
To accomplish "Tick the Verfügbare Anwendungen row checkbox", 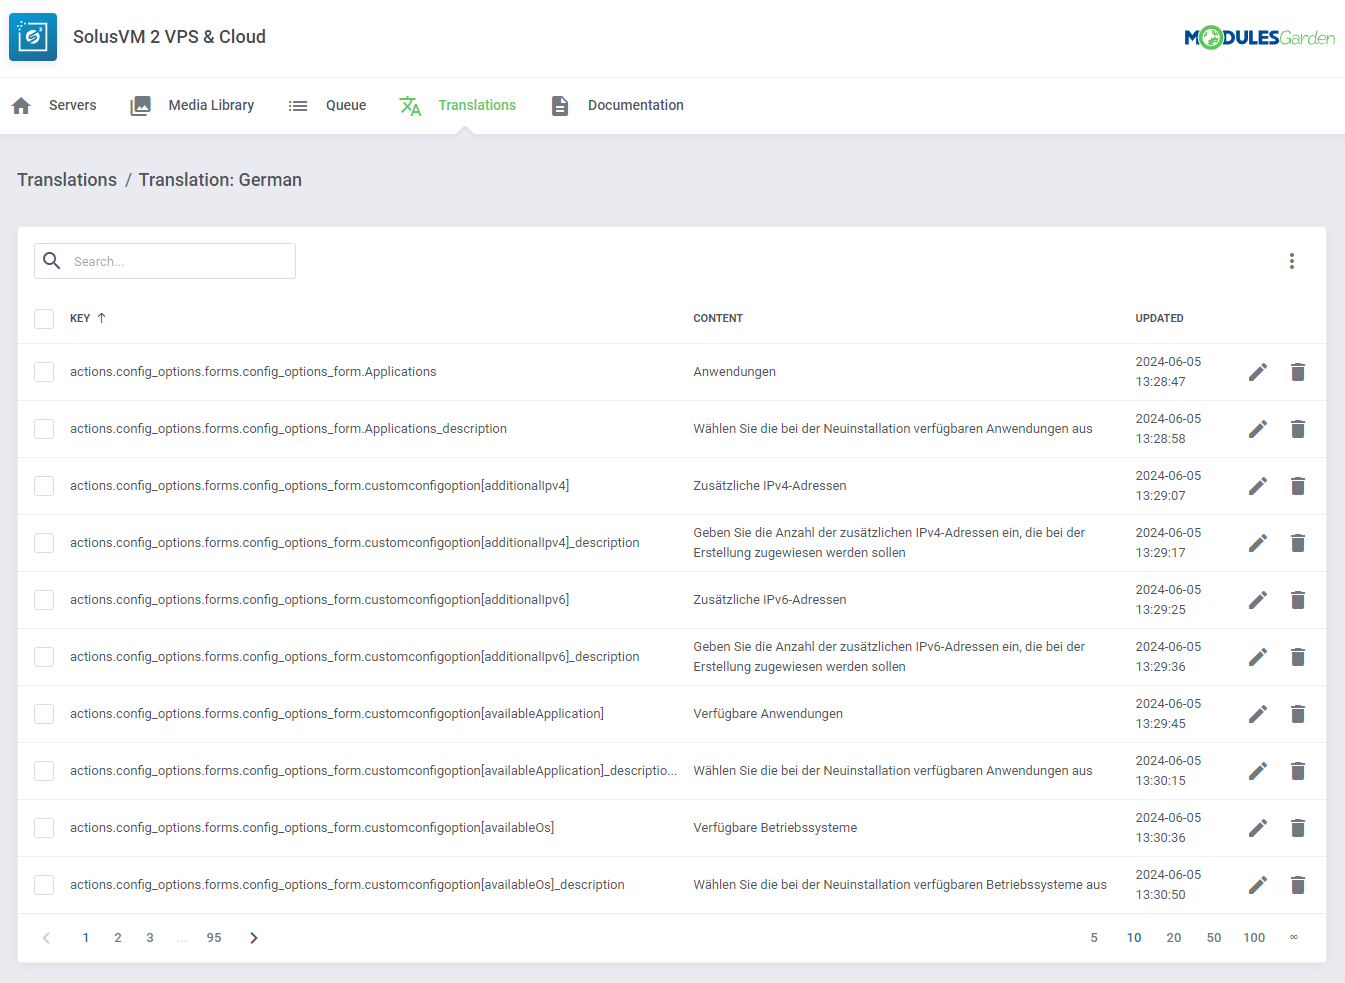I will pyautogui.click(x=44, y=713).
